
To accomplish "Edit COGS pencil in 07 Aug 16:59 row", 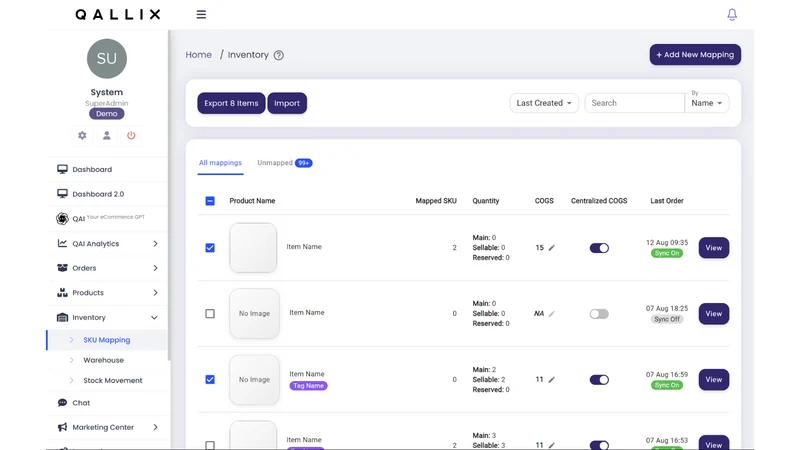I will pyautogui.click(x=552, y=380).
